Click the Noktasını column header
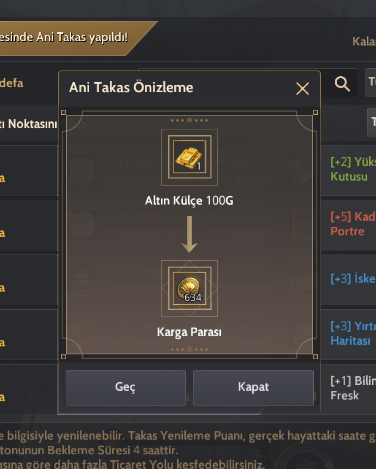This screenshot has height=469, width=376. pos(29,124)
